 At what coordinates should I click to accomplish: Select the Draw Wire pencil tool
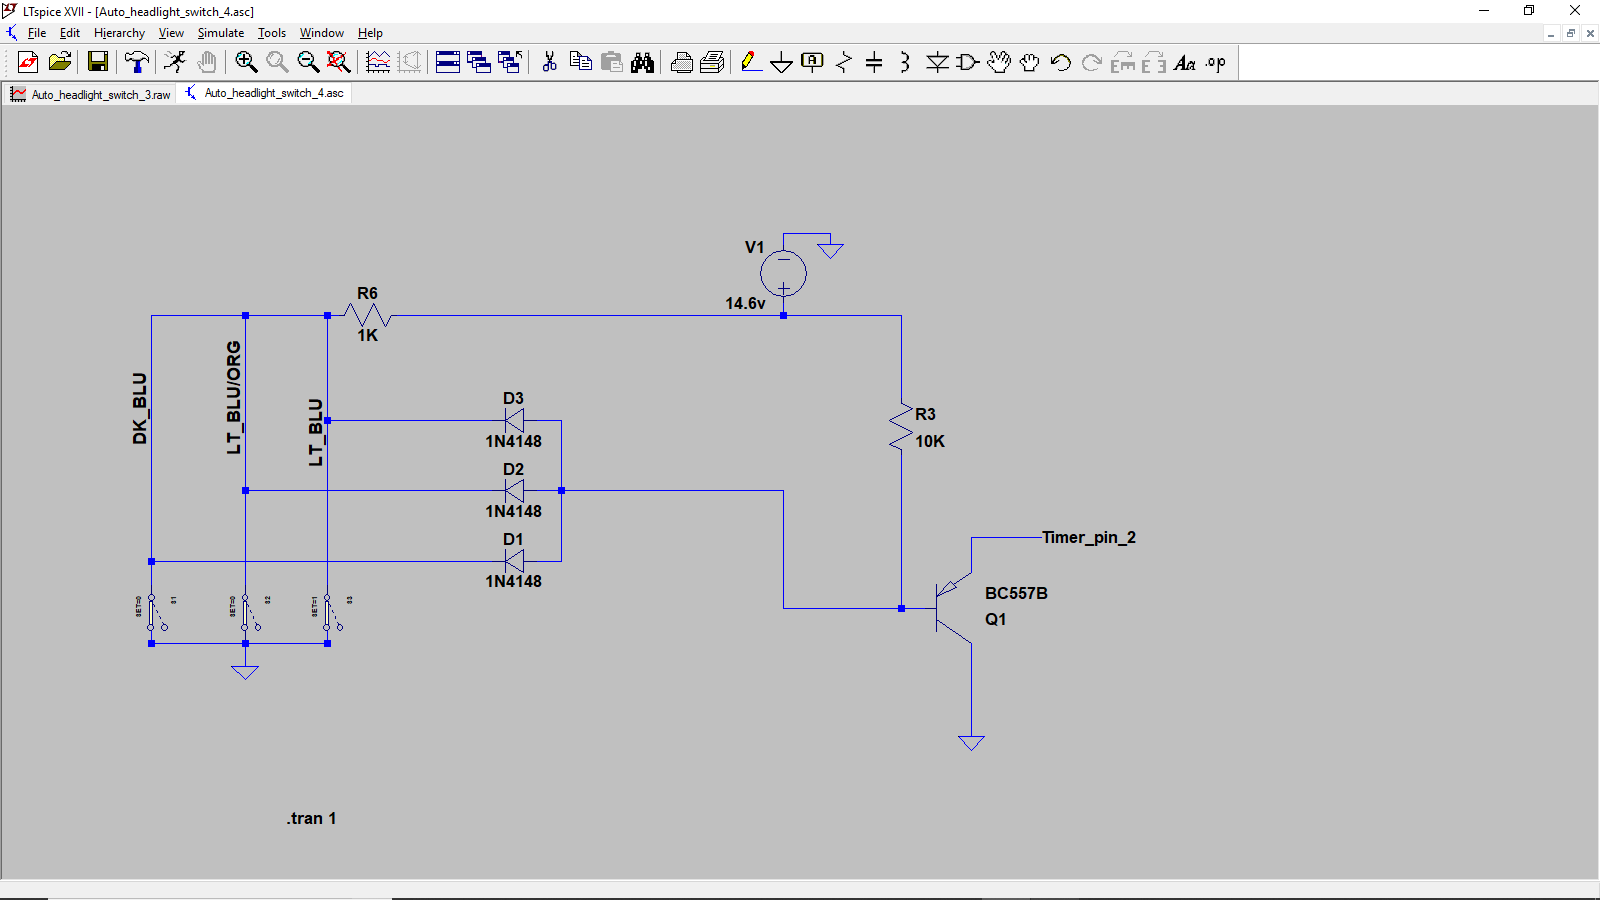pyautogui.click(x=750, y=62)
